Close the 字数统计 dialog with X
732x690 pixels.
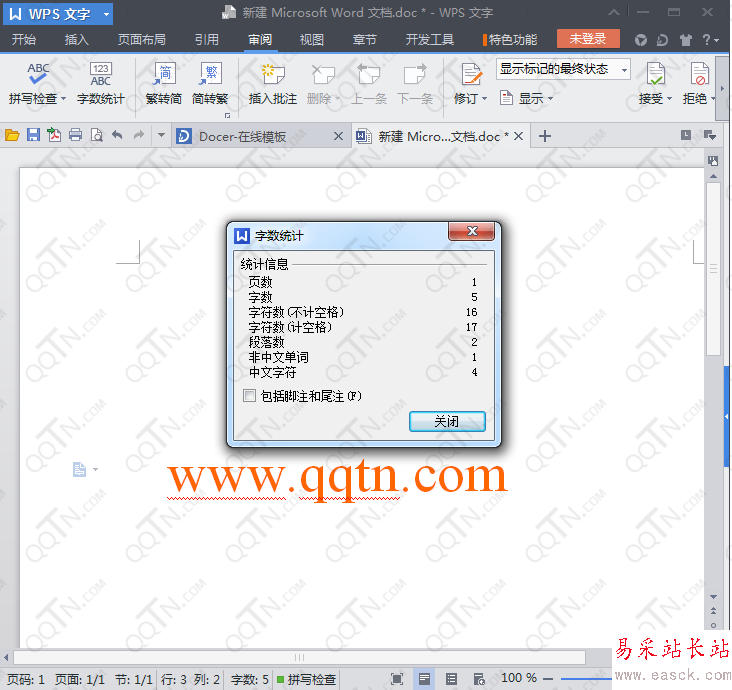pos(472,231)
